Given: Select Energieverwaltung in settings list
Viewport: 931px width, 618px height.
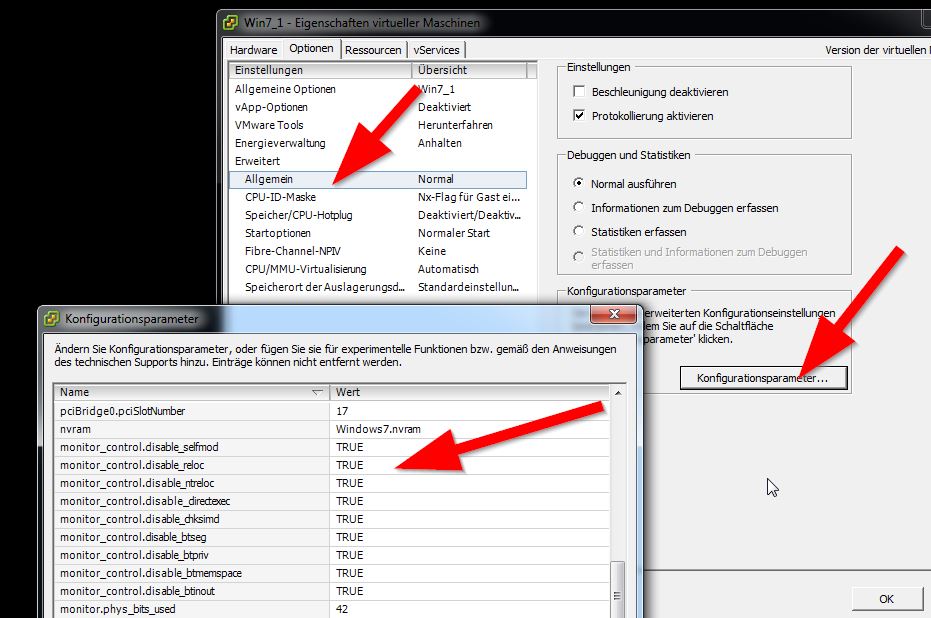Looking at the screenshot, I should [x=280, y=143].
